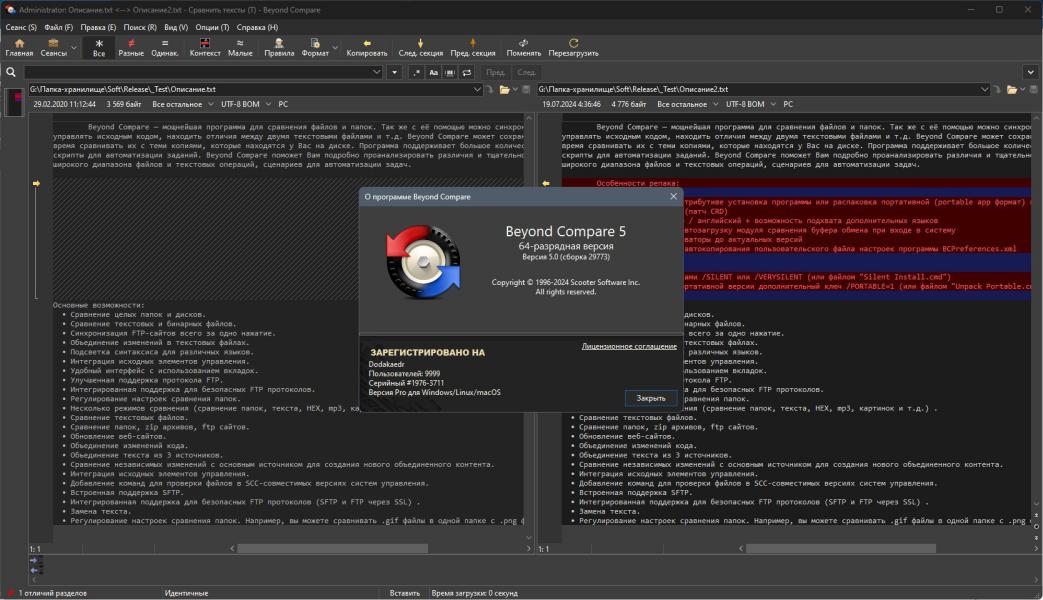Open the Правка (E) menu
Screen dimensions: 1043x600
98,27
